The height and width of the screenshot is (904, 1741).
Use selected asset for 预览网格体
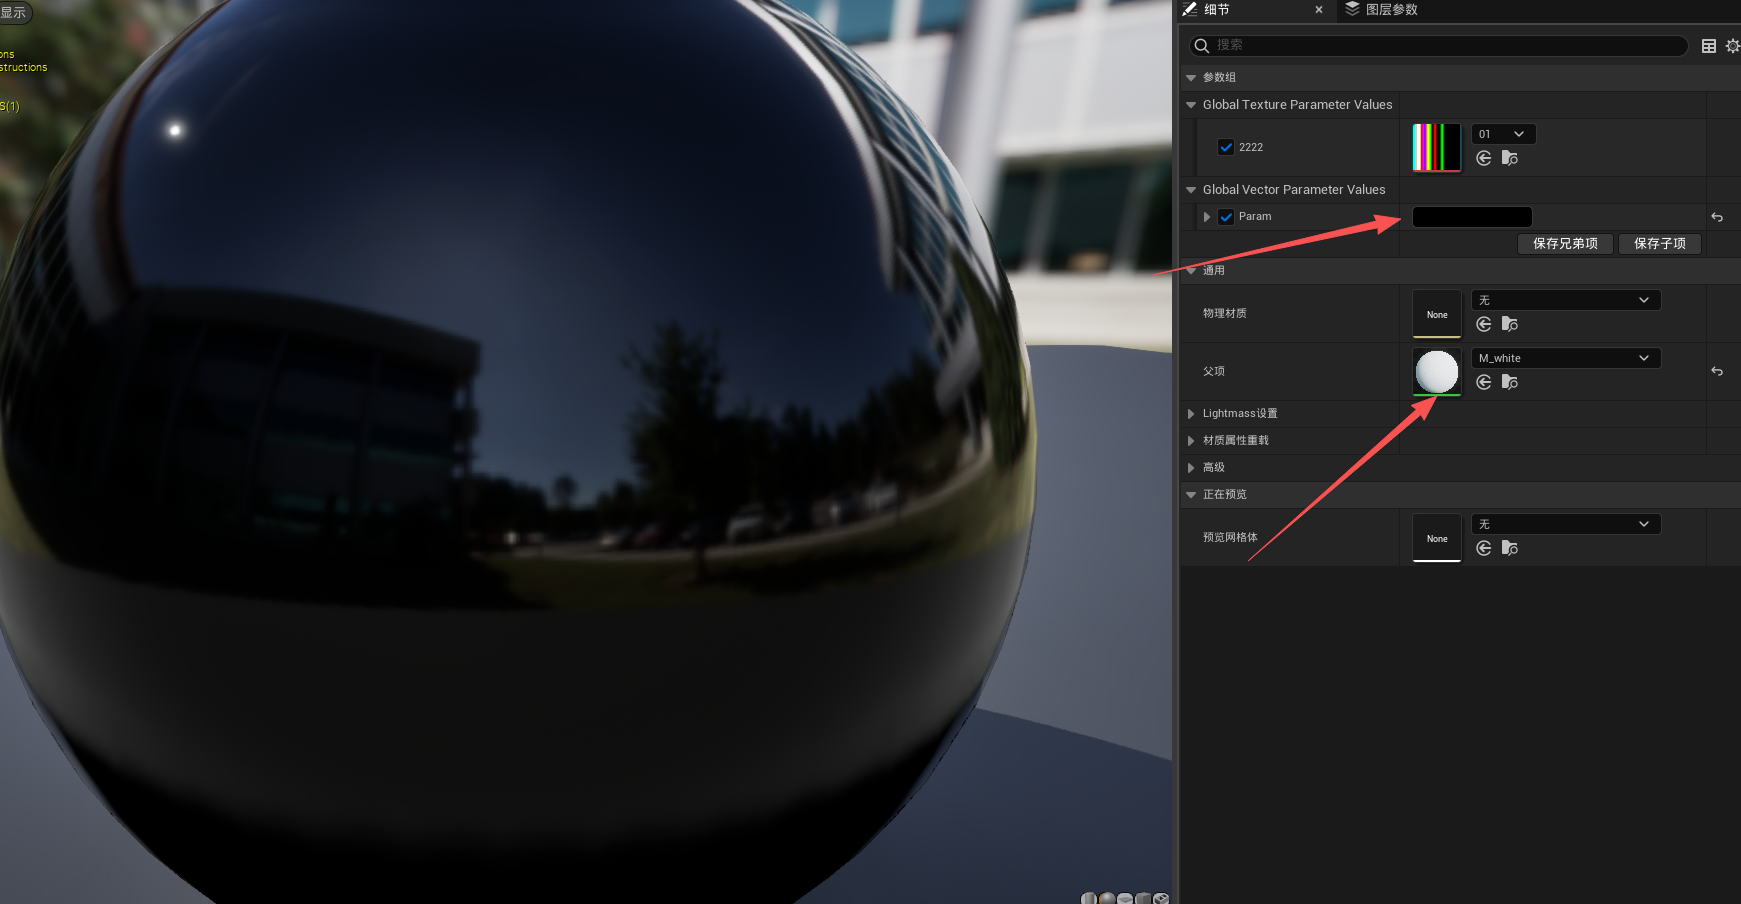pos(1484,548)
